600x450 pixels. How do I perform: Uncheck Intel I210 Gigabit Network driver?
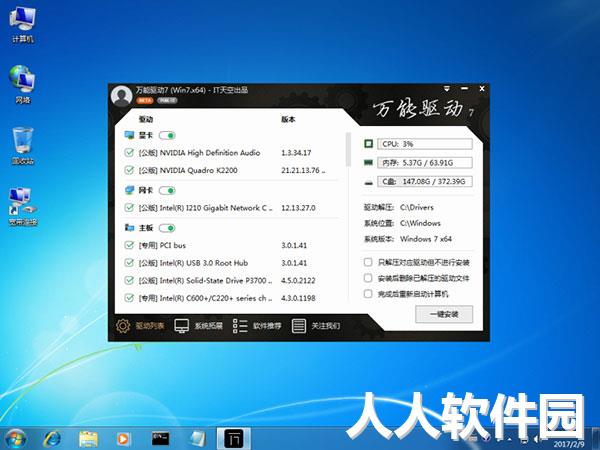129,207
